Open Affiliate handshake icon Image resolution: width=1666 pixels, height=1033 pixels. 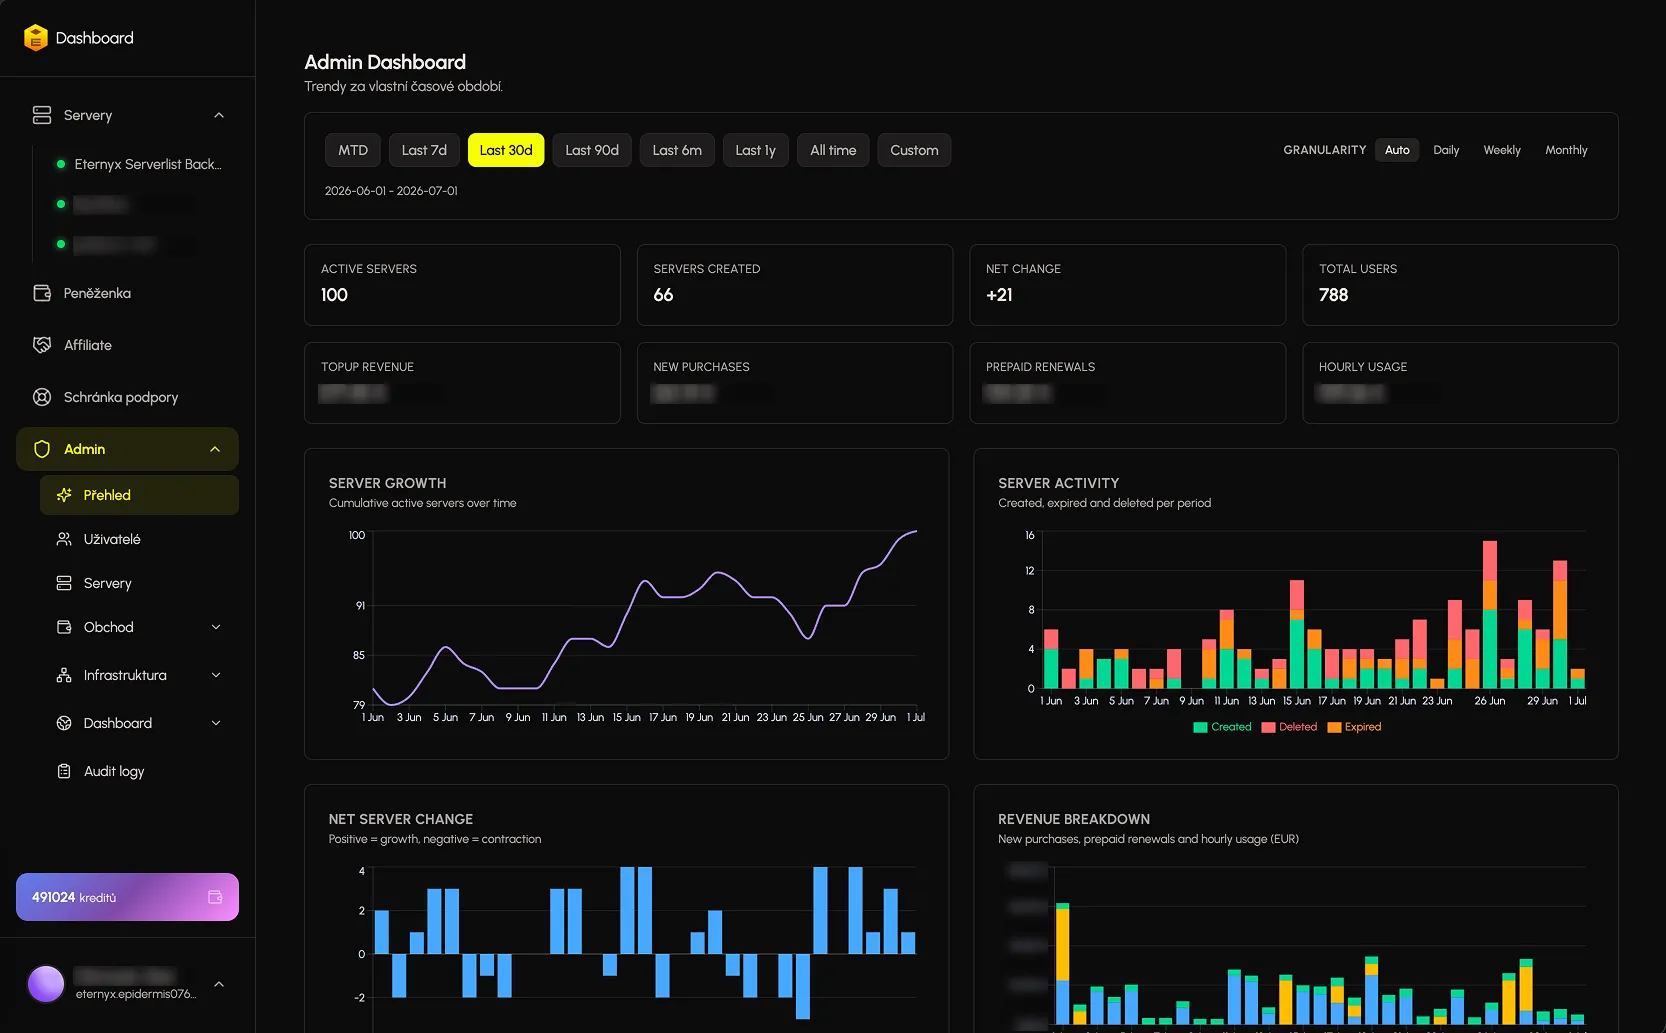point(42,345)
